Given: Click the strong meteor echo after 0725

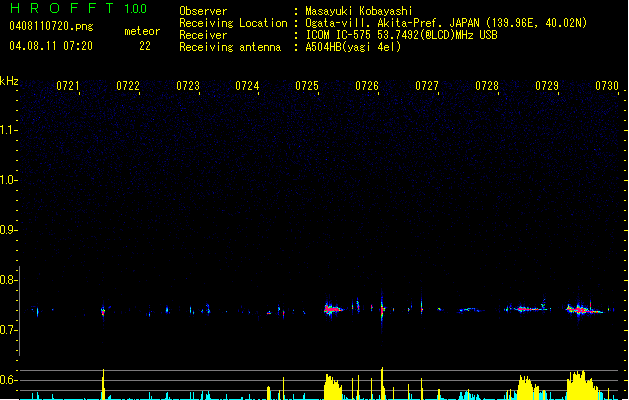Looking at the screenshot, I should pos(333,309).
